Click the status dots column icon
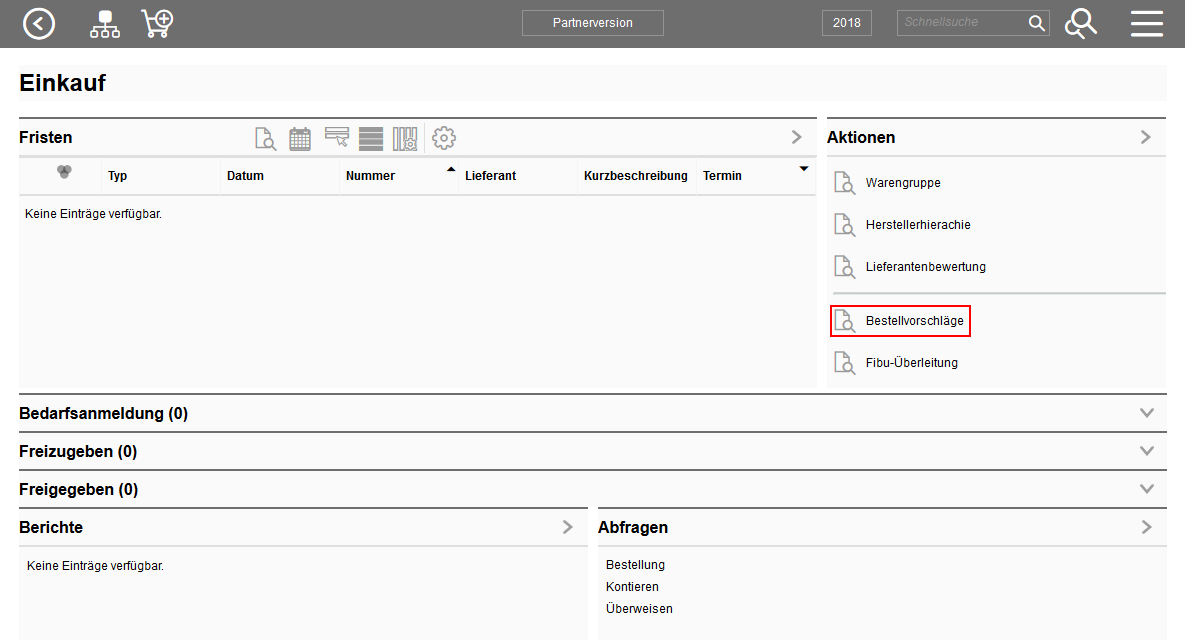The width and height of the screenshot is (1185, 640). [x=64, y=172]
